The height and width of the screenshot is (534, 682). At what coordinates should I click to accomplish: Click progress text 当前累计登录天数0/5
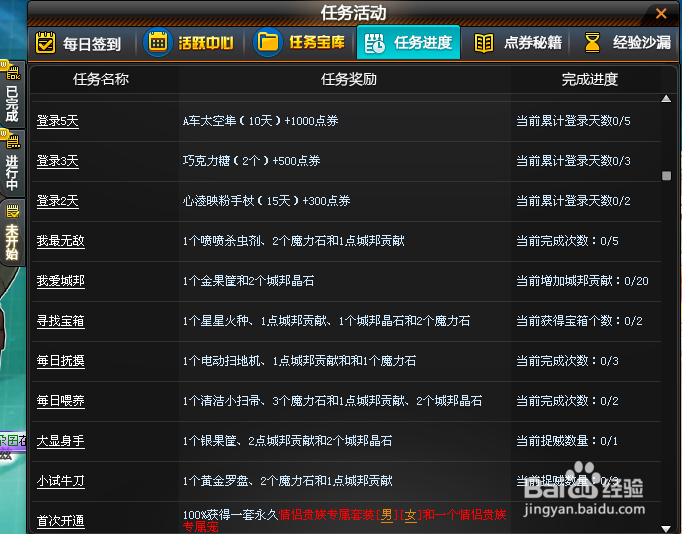click(x=573, y=121)
